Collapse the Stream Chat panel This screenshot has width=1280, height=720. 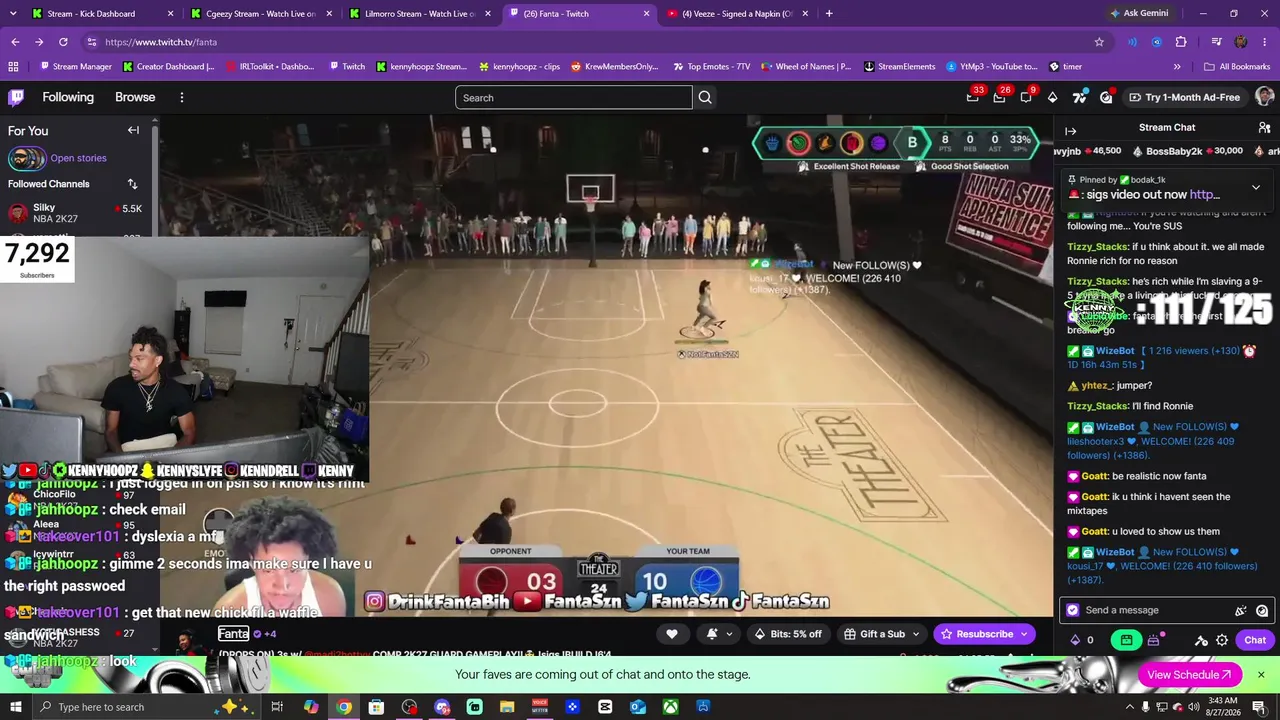tap(1071, 131)
